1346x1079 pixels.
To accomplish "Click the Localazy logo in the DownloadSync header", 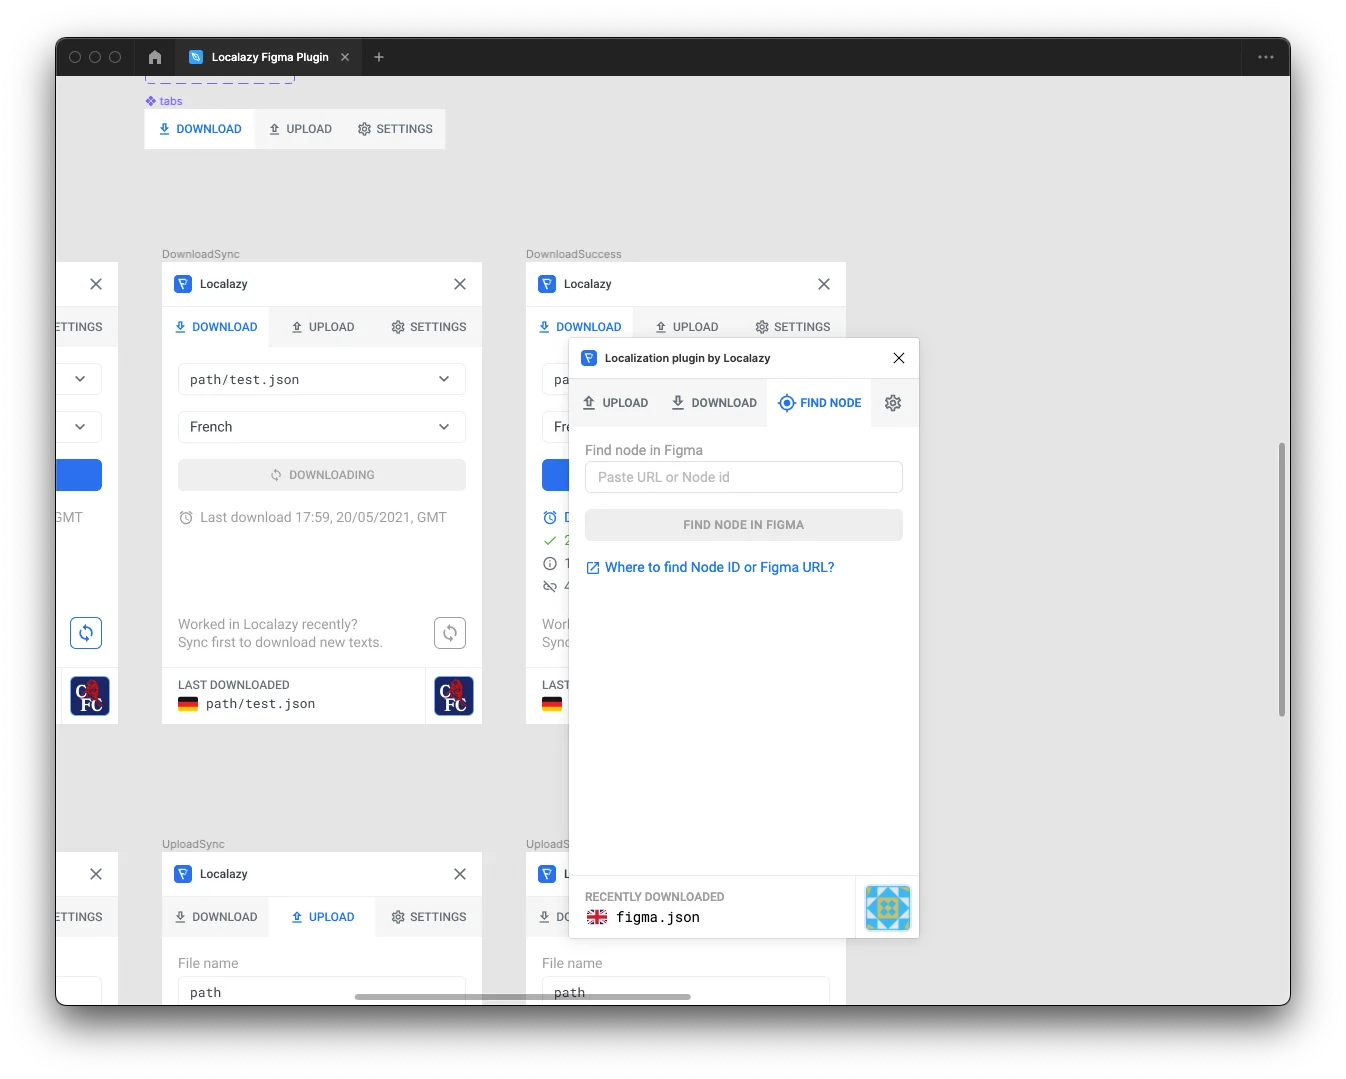I will 183,284.
